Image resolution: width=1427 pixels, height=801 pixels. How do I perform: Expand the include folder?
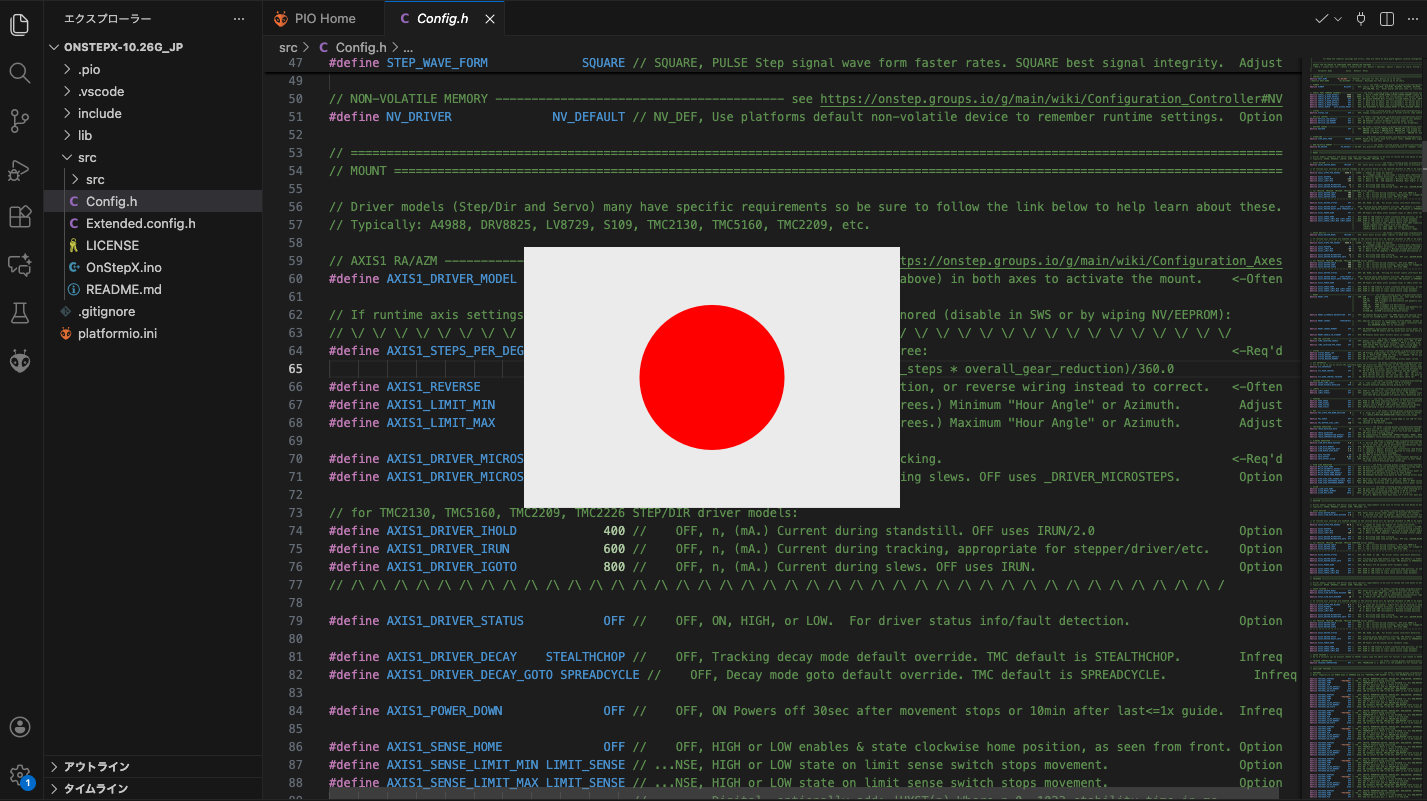(x=99, y=114)
